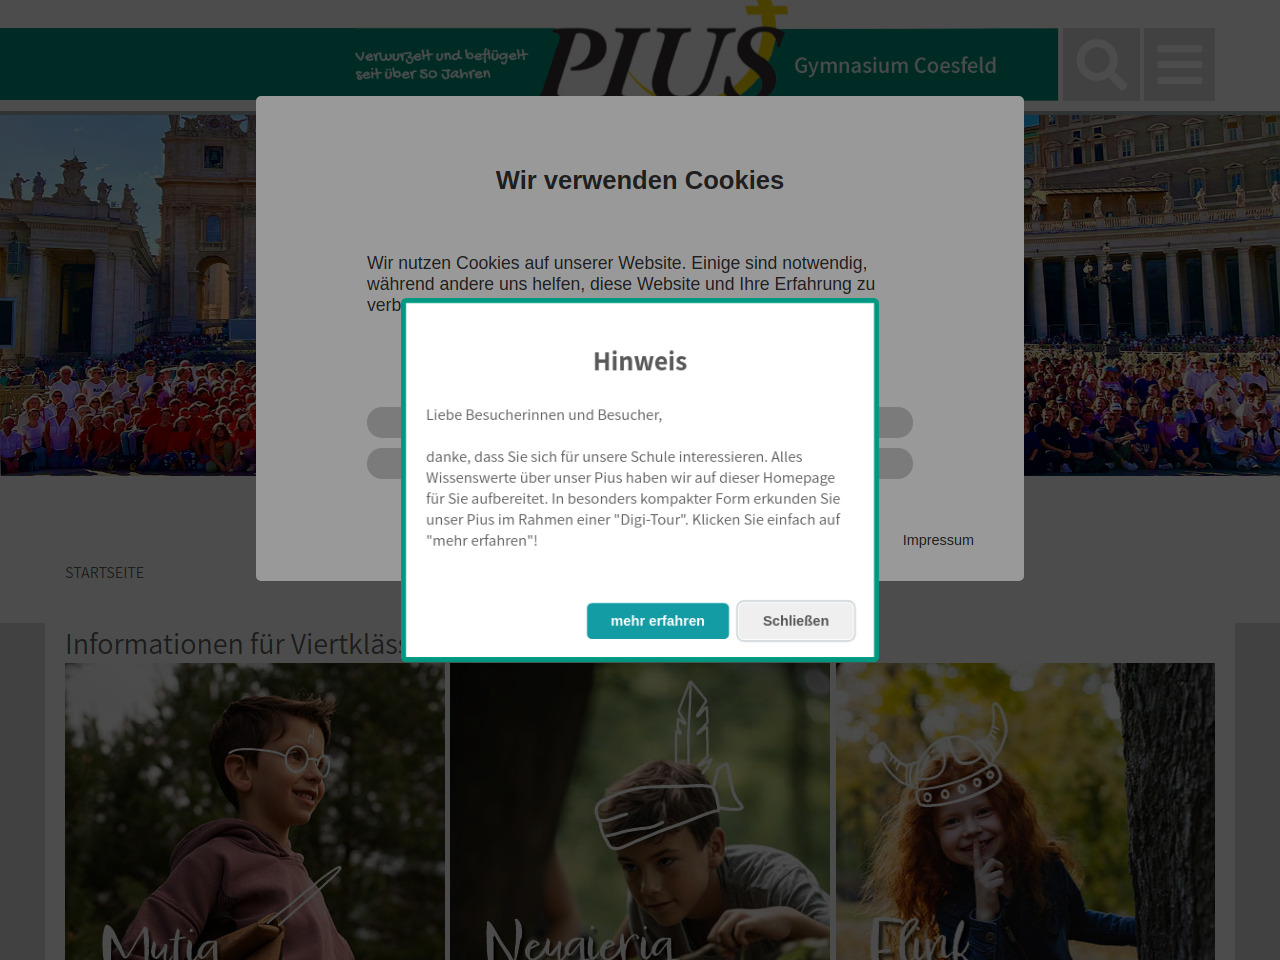Click the 'Gymnasium Coesfeld' header text
Viewport: 1280px width, 960px height.
[895, 66]
